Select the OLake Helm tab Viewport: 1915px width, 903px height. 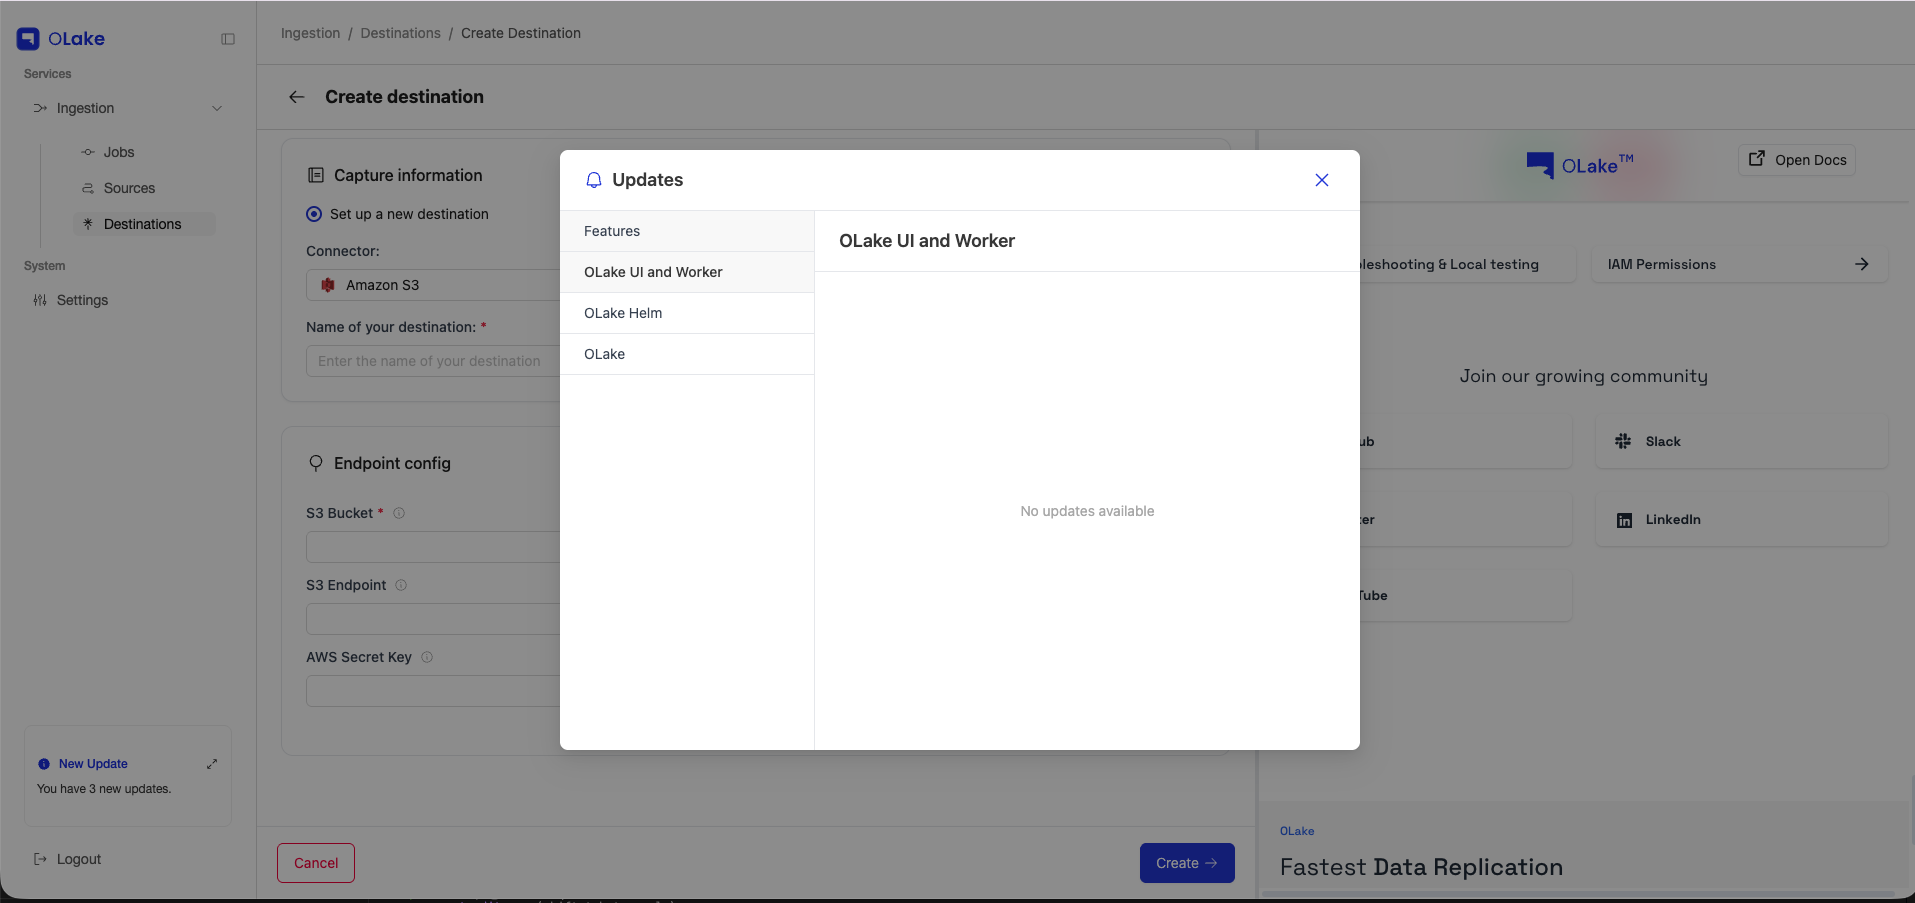[687, 313]
